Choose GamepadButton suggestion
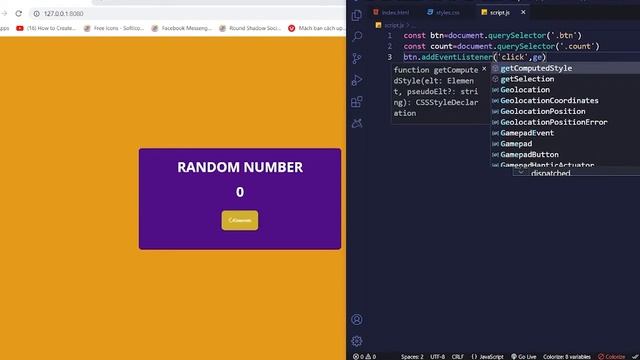 [x=565, y=155]
